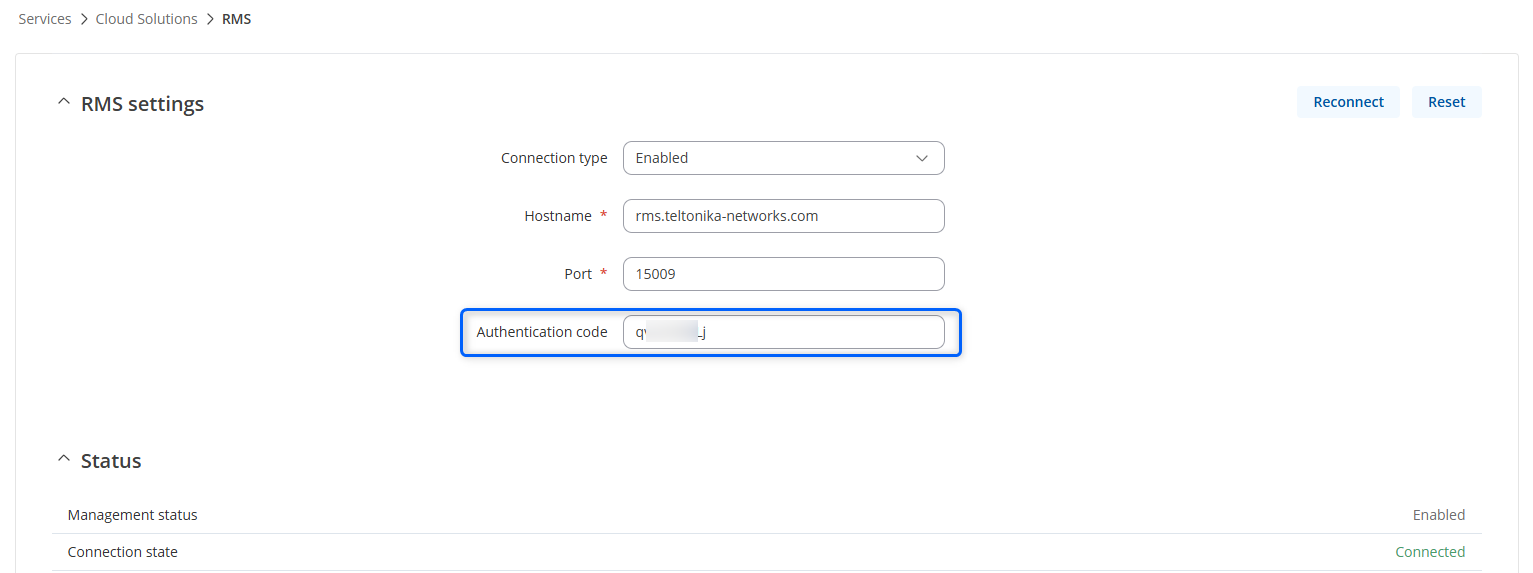Go to Services in the breadcrumb
Screen dimensions: 1533x573
click(45, 19)
